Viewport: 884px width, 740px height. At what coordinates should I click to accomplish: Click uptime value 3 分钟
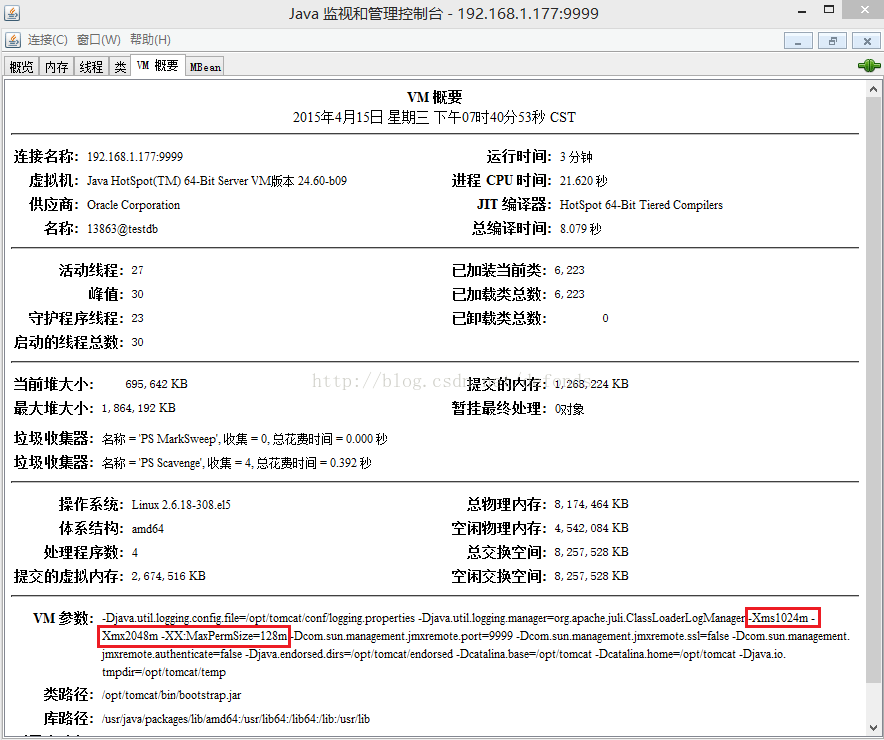coord(576,157)
